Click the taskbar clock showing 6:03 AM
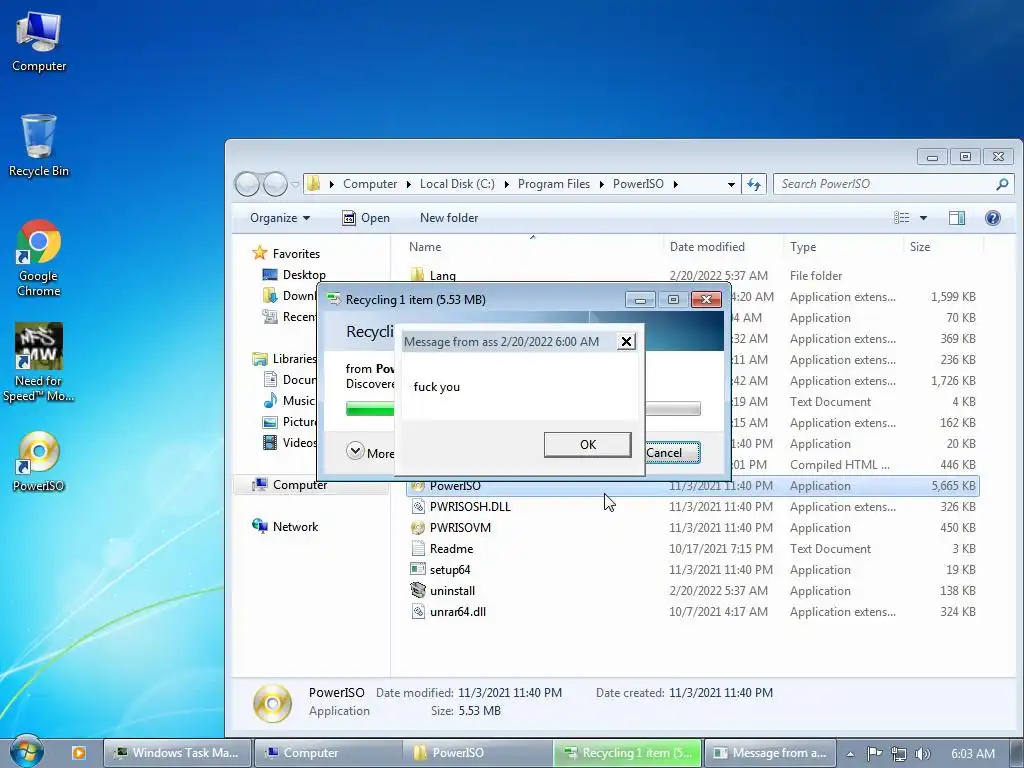The image size is (1024, 768). pos(972,754)
